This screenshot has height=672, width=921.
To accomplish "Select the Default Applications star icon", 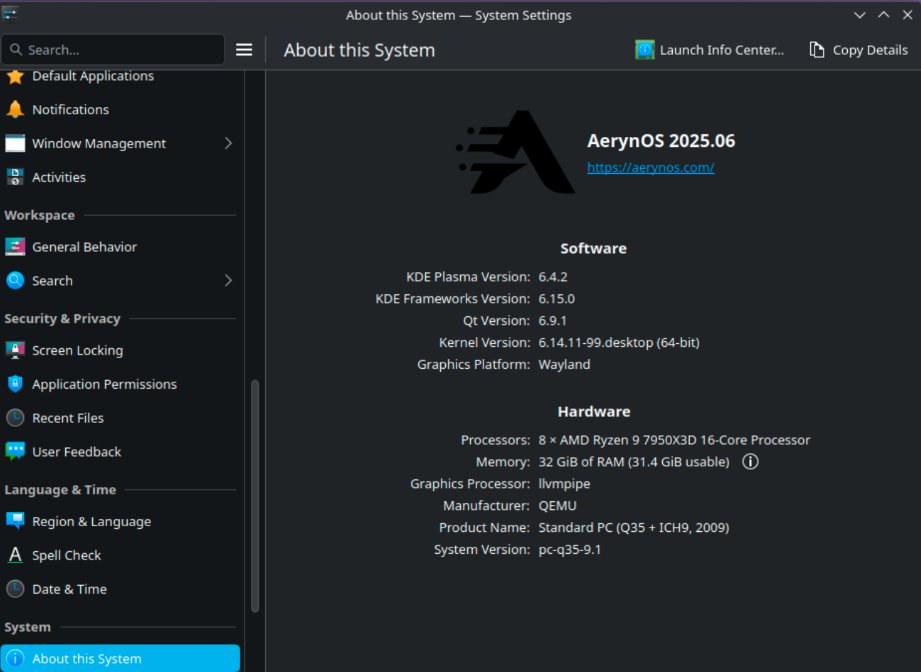I will [x=17, y=75].
